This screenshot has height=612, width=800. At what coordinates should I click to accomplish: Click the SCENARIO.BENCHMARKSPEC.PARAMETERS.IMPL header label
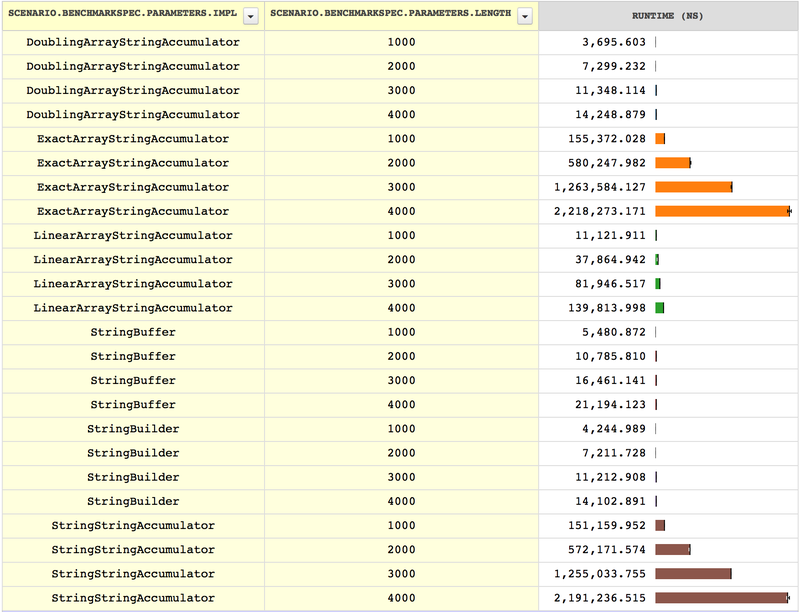(125, 15)
